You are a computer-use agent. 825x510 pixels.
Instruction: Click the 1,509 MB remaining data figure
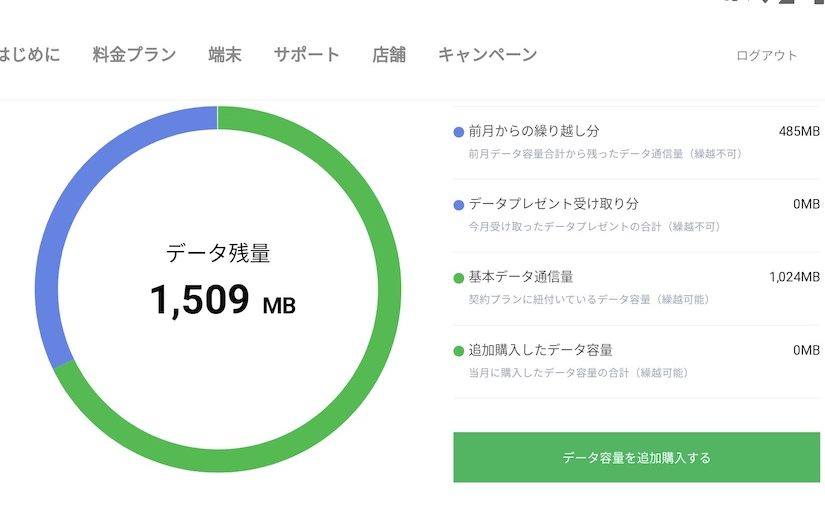coord(223,299)
